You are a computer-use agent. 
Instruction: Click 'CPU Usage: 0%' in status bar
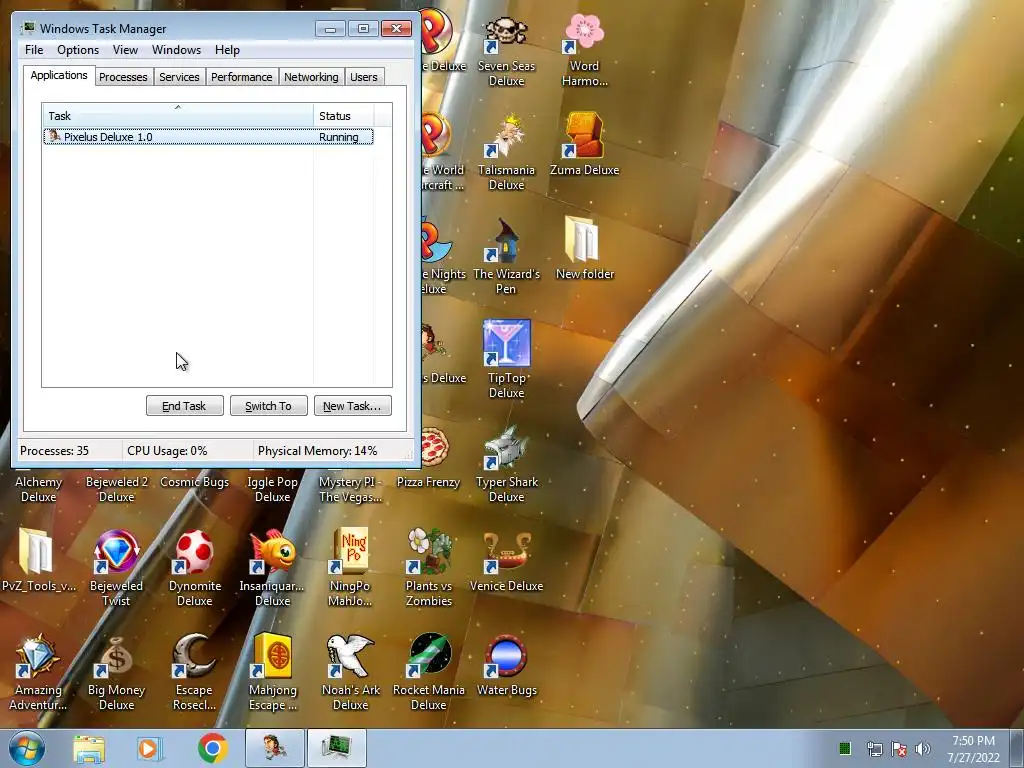click(167, 451)
